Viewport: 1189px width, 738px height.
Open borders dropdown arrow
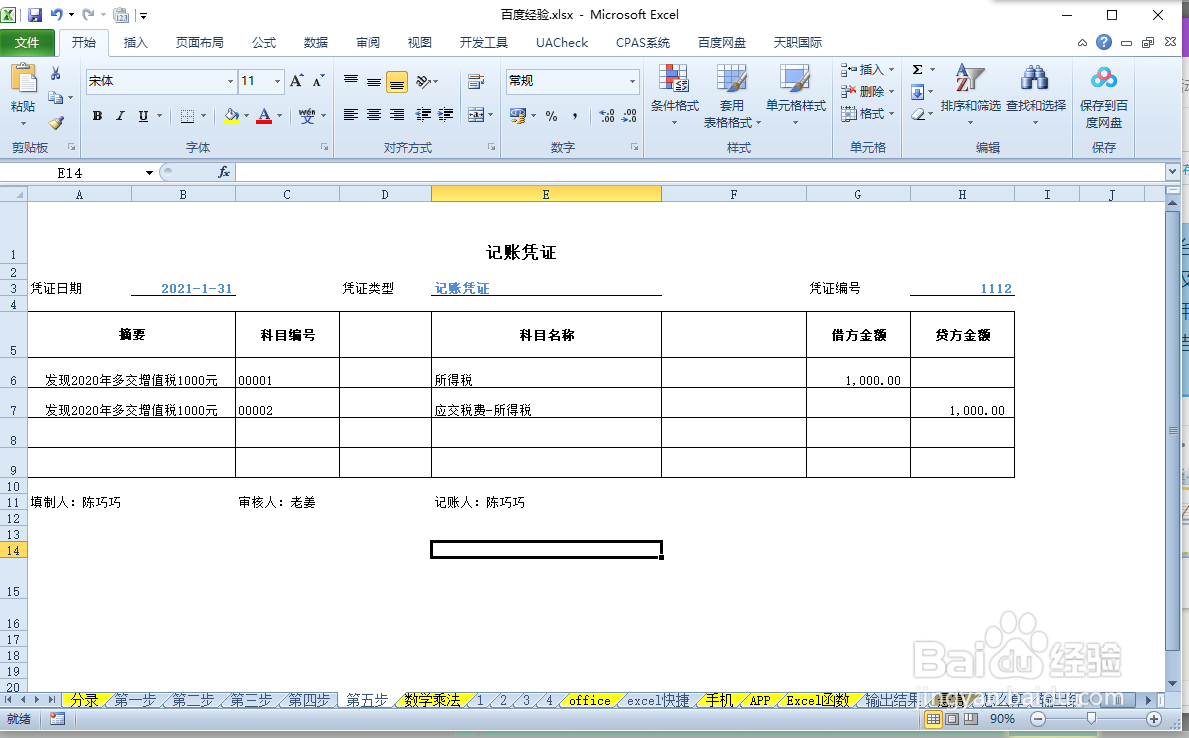[203, 116]
